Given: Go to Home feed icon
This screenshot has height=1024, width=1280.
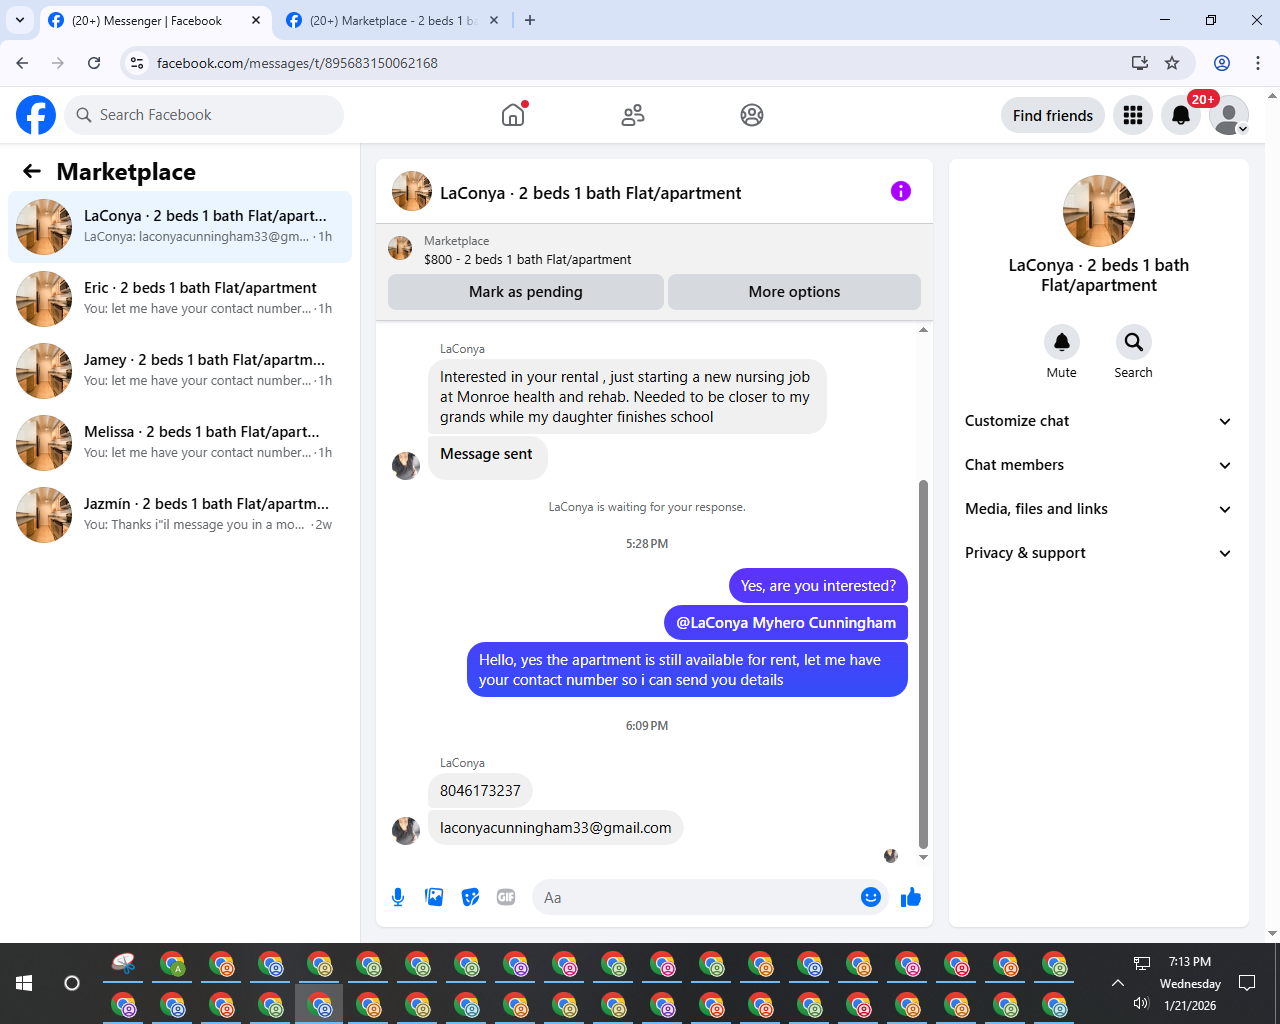Looking at the screenshot, I should (513, 115).
